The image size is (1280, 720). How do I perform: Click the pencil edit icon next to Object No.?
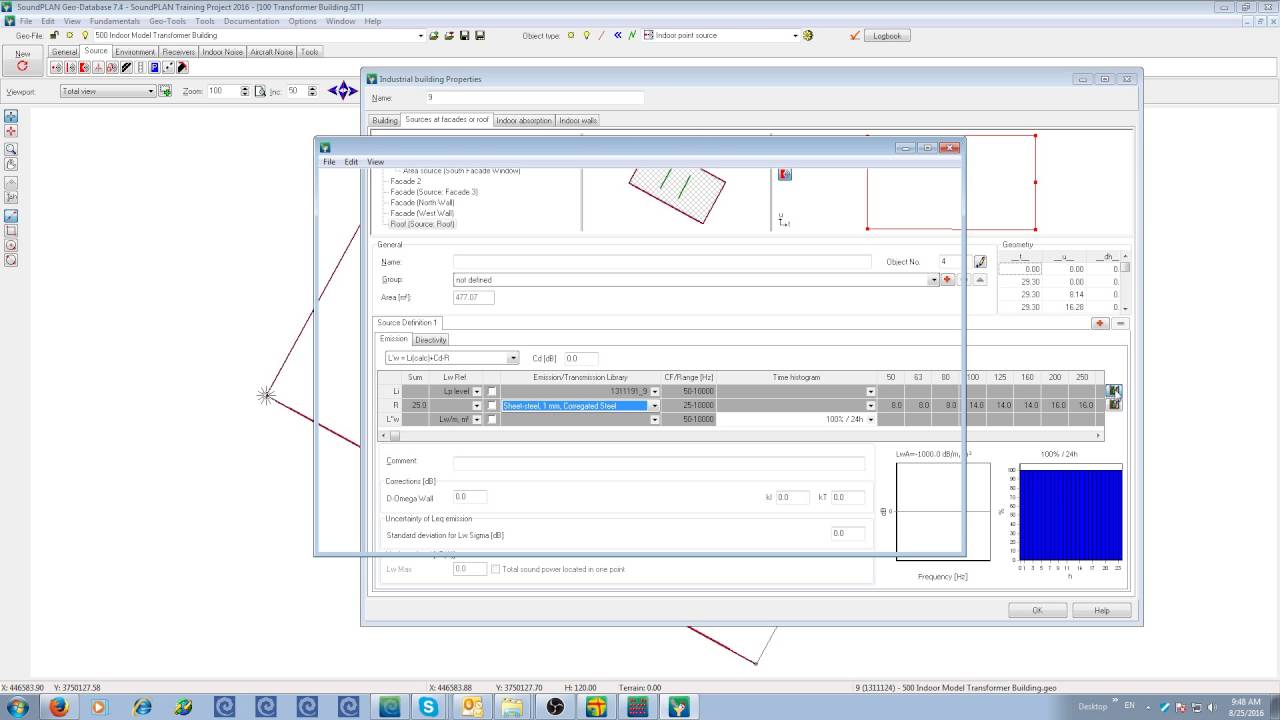click(980, 262)
